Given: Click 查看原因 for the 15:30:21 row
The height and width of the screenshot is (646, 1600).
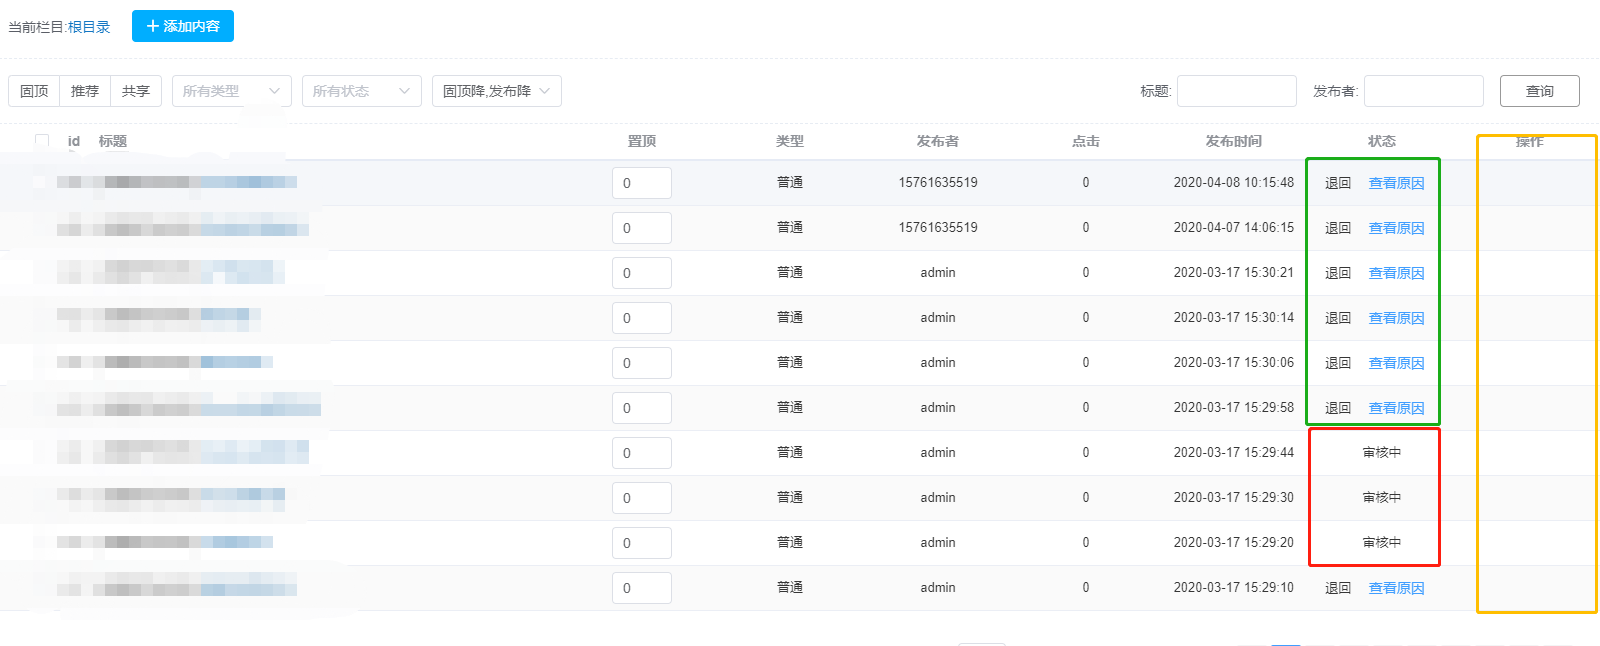Looking at the screenshot, I should (1396, 273).
